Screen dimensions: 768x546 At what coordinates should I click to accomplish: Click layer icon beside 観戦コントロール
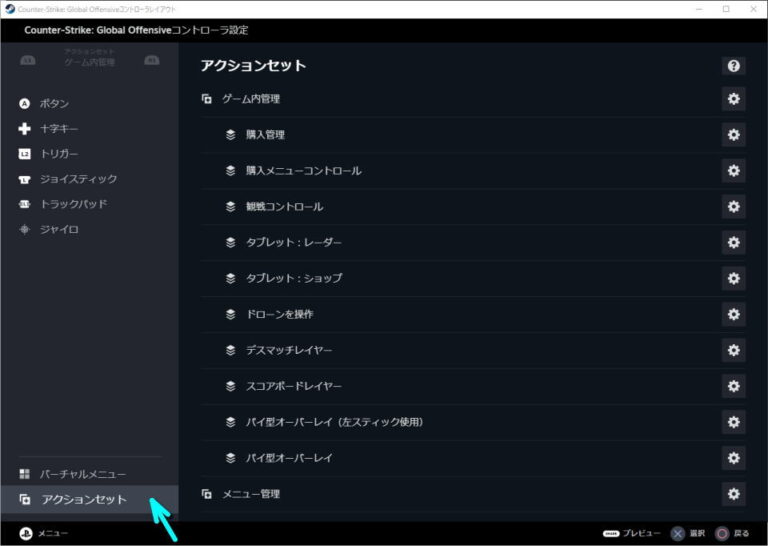pos(231,206)
